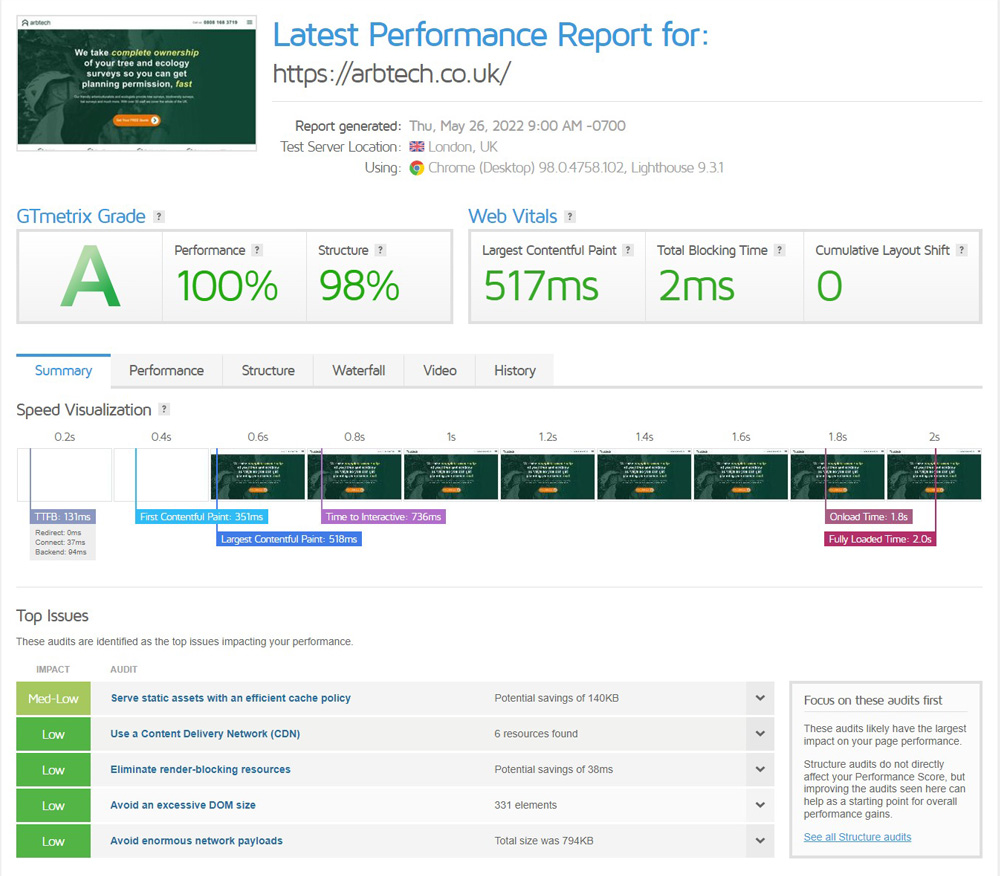The width and height of the screenshot is (1000, 876).
Task: Open the GTmetrix Grade help tooltip
Action: pyautogui.click(x=158, y=216)
